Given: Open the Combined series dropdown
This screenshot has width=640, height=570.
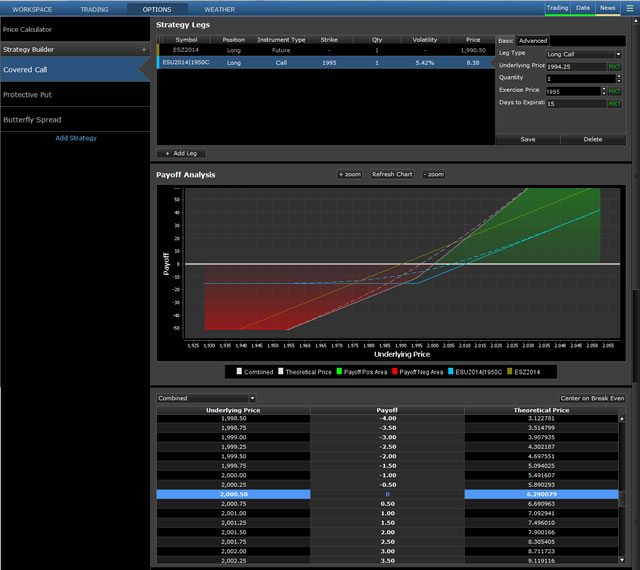Looking at the screenshot, I should coord(206,398).
